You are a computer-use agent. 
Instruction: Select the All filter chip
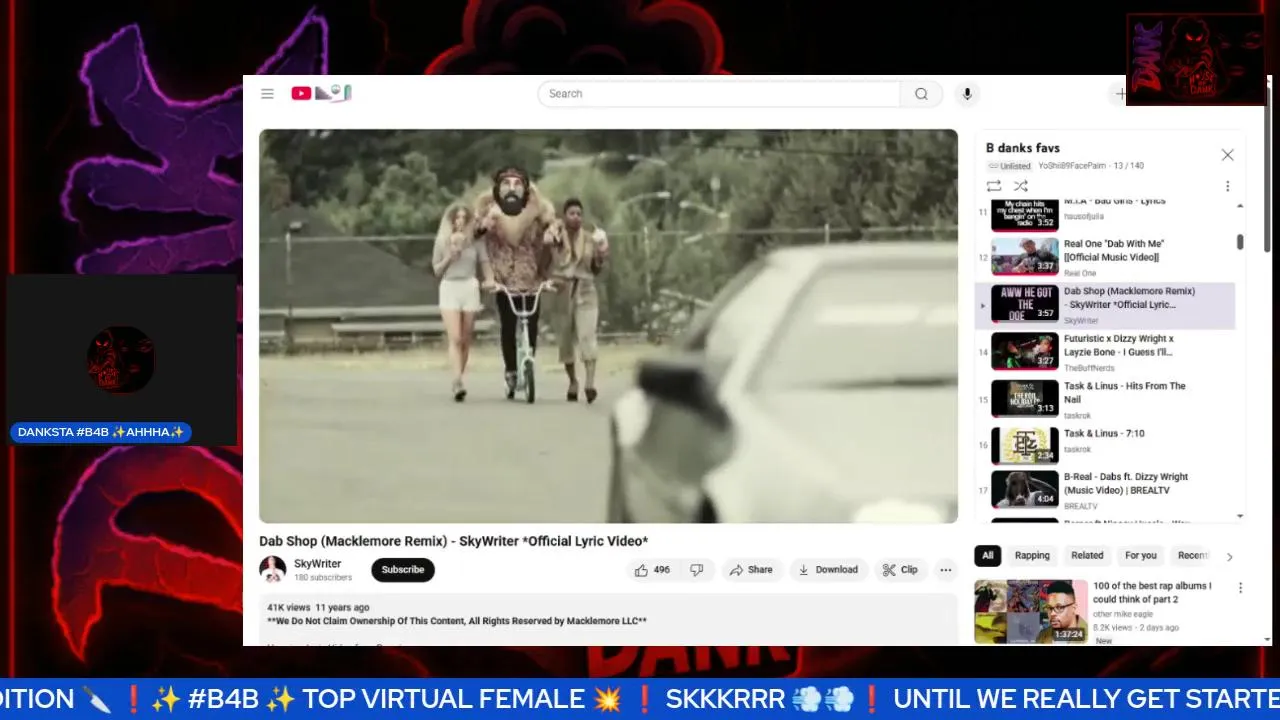click(988, 556)
